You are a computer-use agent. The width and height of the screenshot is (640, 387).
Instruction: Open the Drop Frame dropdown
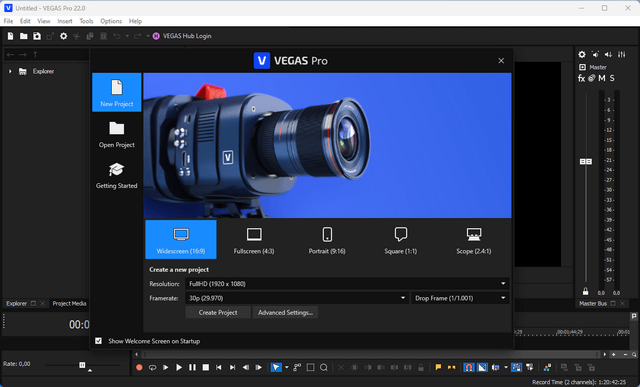click(460, 298)
